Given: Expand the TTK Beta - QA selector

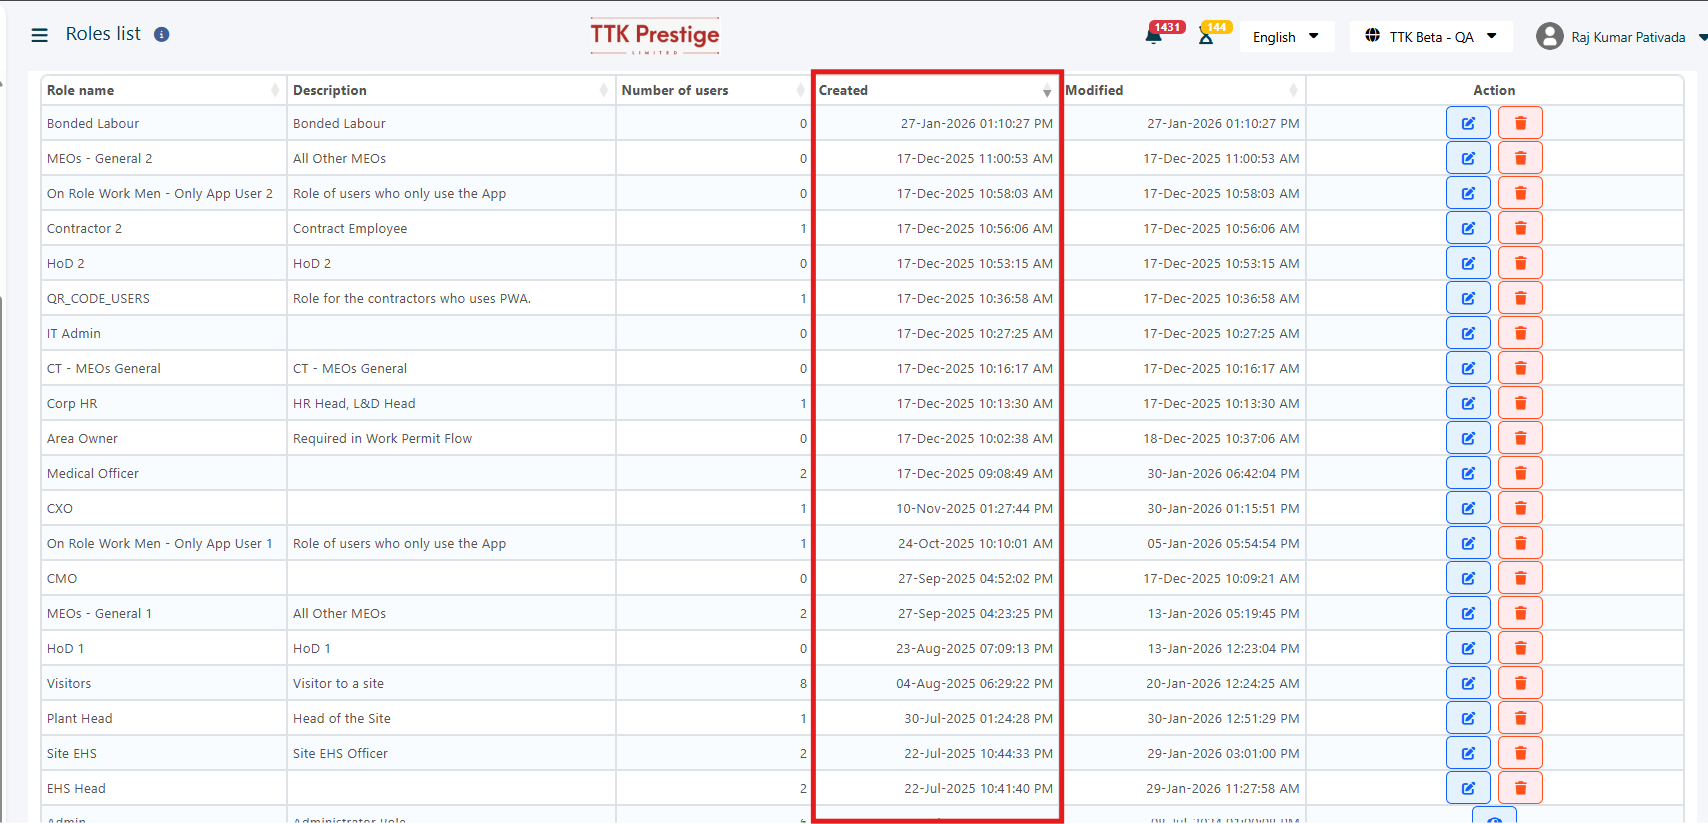Looking at the screenshot, I should tap(1431, 37).
